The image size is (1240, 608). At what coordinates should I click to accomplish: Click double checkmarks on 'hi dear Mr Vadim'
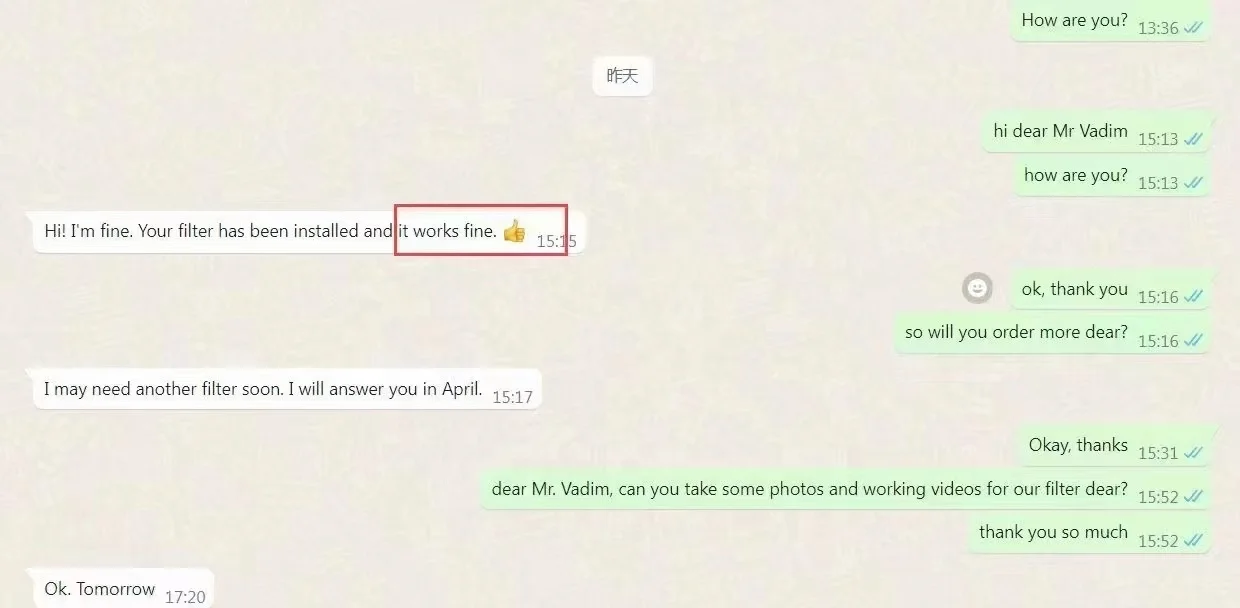(1193, 139)
